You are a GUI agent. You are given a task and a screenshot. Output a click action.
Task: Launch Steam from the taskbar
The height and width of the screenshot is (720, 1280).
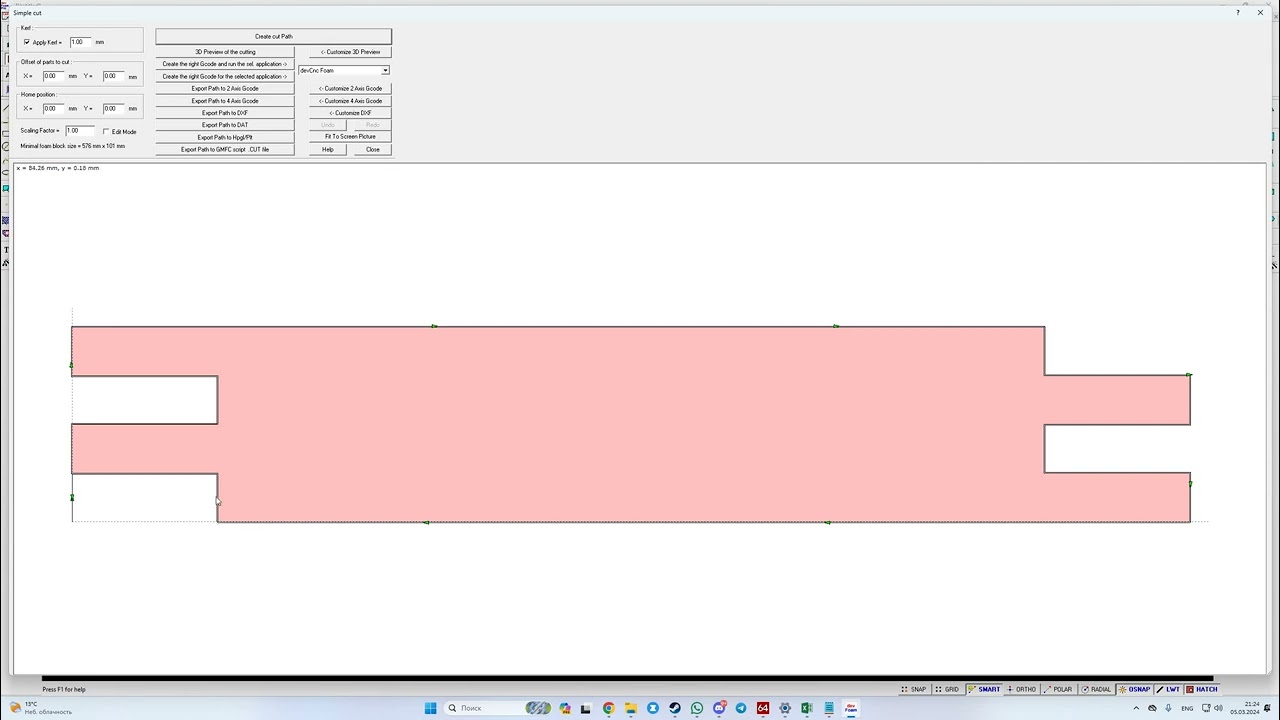(675, 708)
